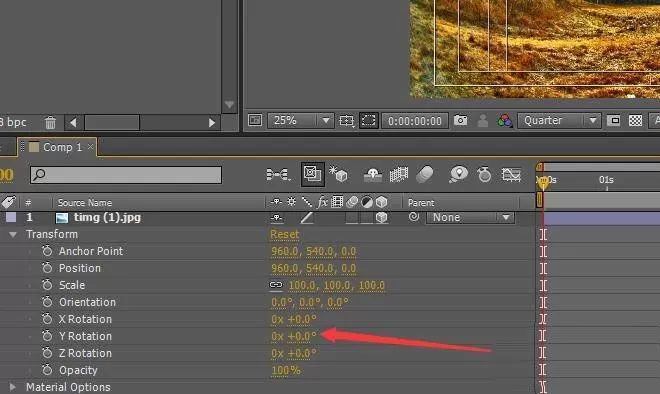Enable X Rotation stopwatch
Viewport: 660px width, 394px height.
[x=47, y=319]
